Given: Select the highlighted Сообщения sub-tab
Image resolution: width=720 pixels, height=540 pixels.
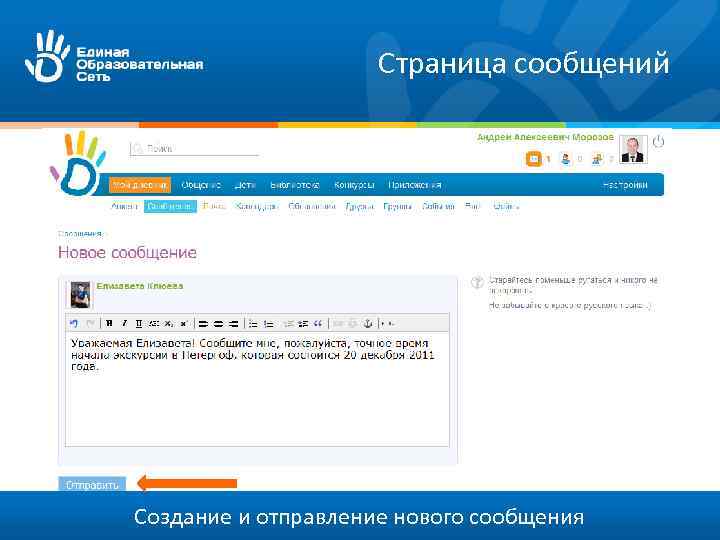Looking at the screenshot, I should click(170, 207).
